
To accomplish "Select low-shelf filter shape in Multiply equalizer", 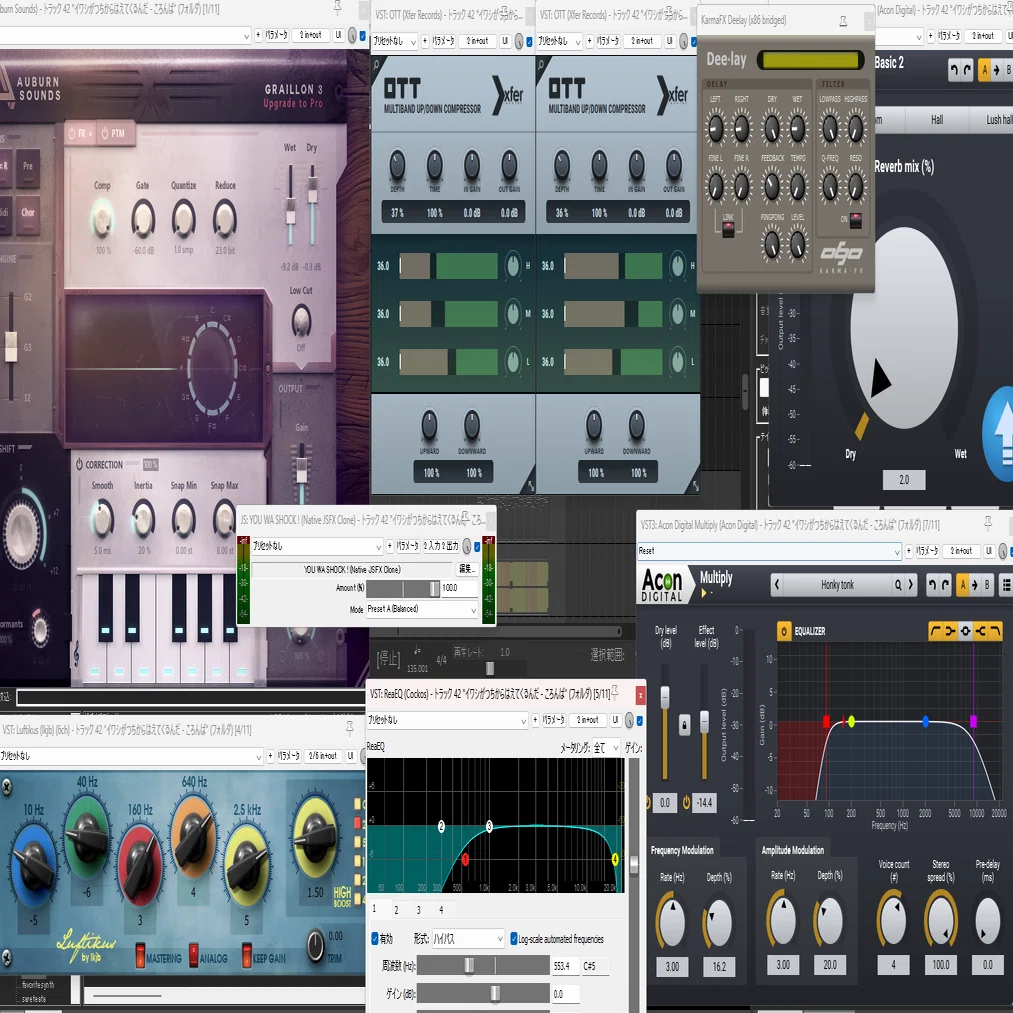I will tap(950, 631).
